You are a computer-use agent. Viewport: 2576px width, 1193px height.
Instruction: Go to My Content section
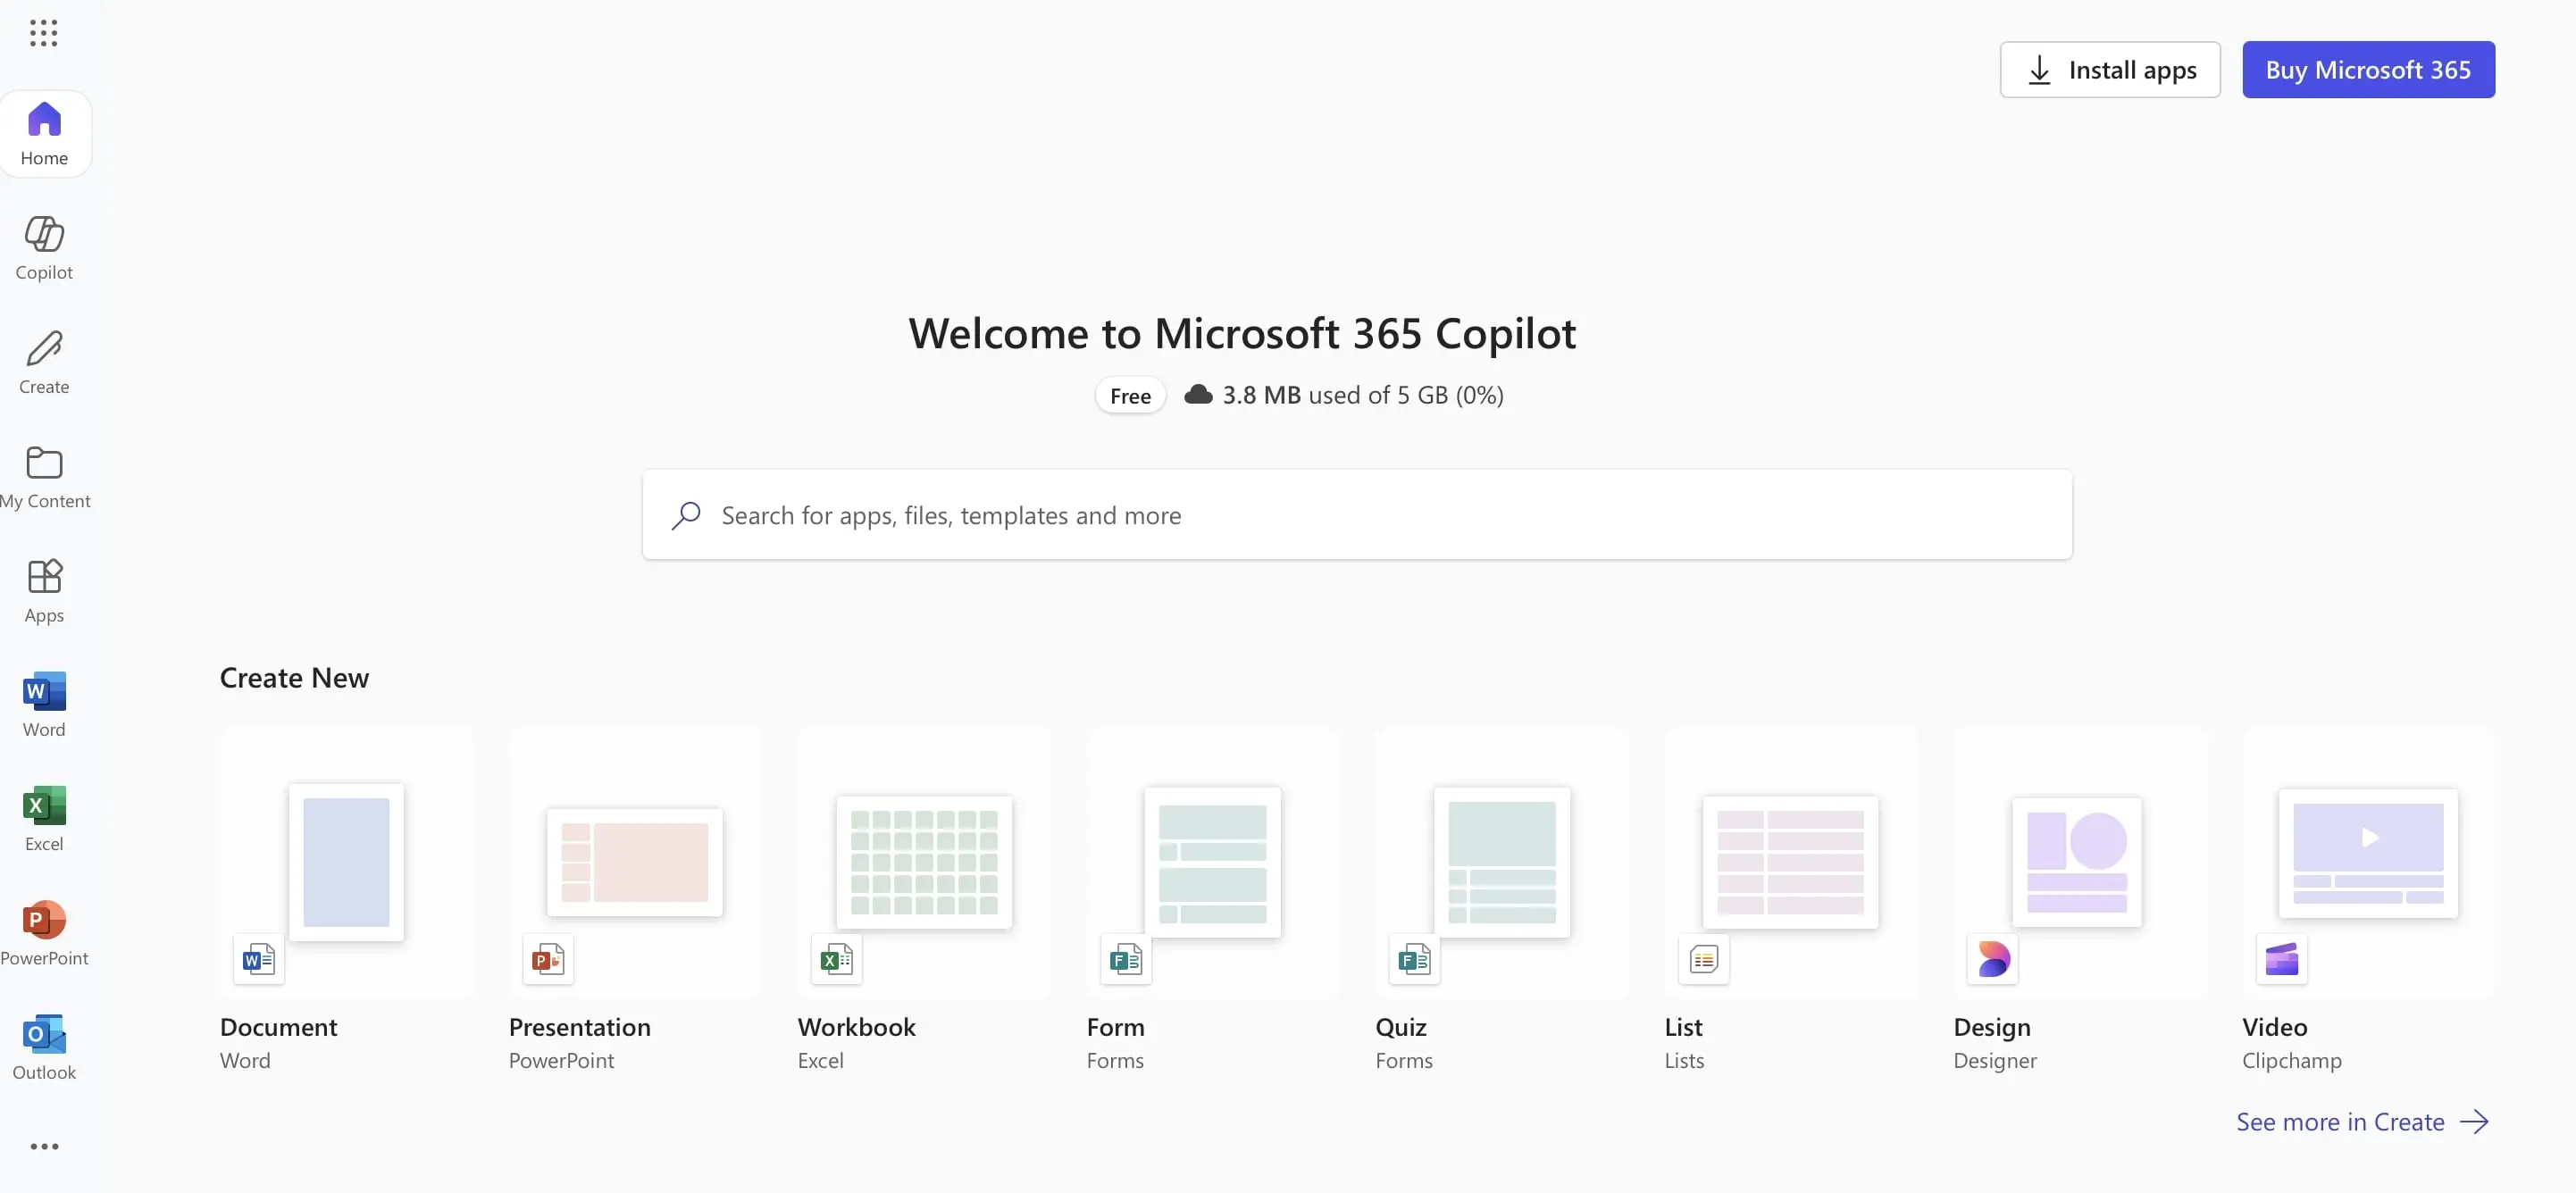(44, 477)
